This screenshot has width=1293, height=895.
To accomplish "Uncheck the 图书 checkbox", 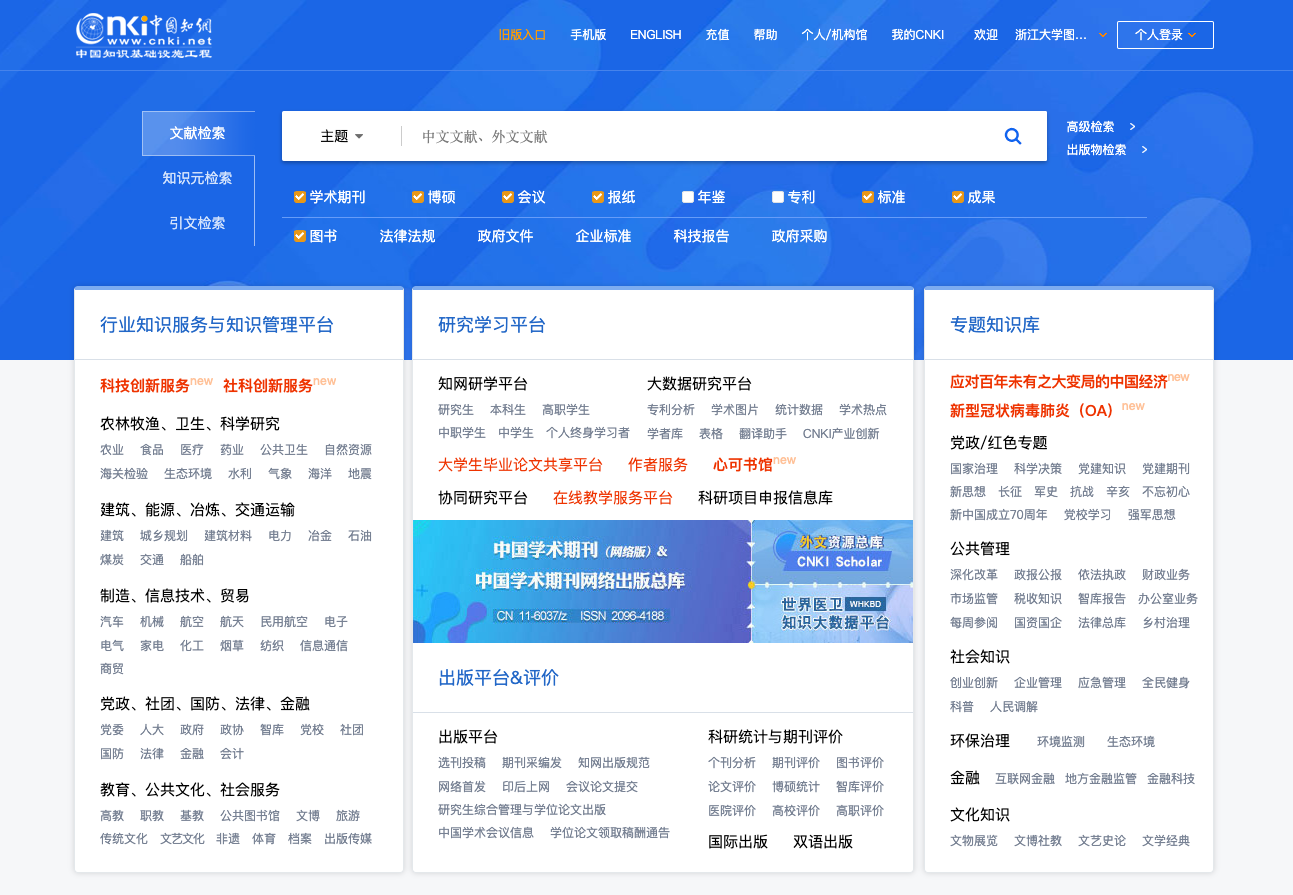I will coord(299,236).
